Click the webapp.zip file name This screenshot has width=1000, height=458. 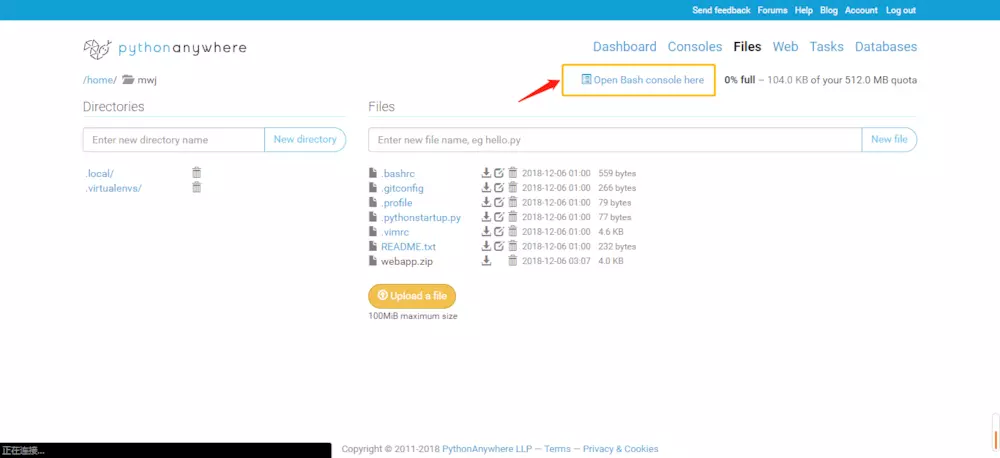point(407,261)
